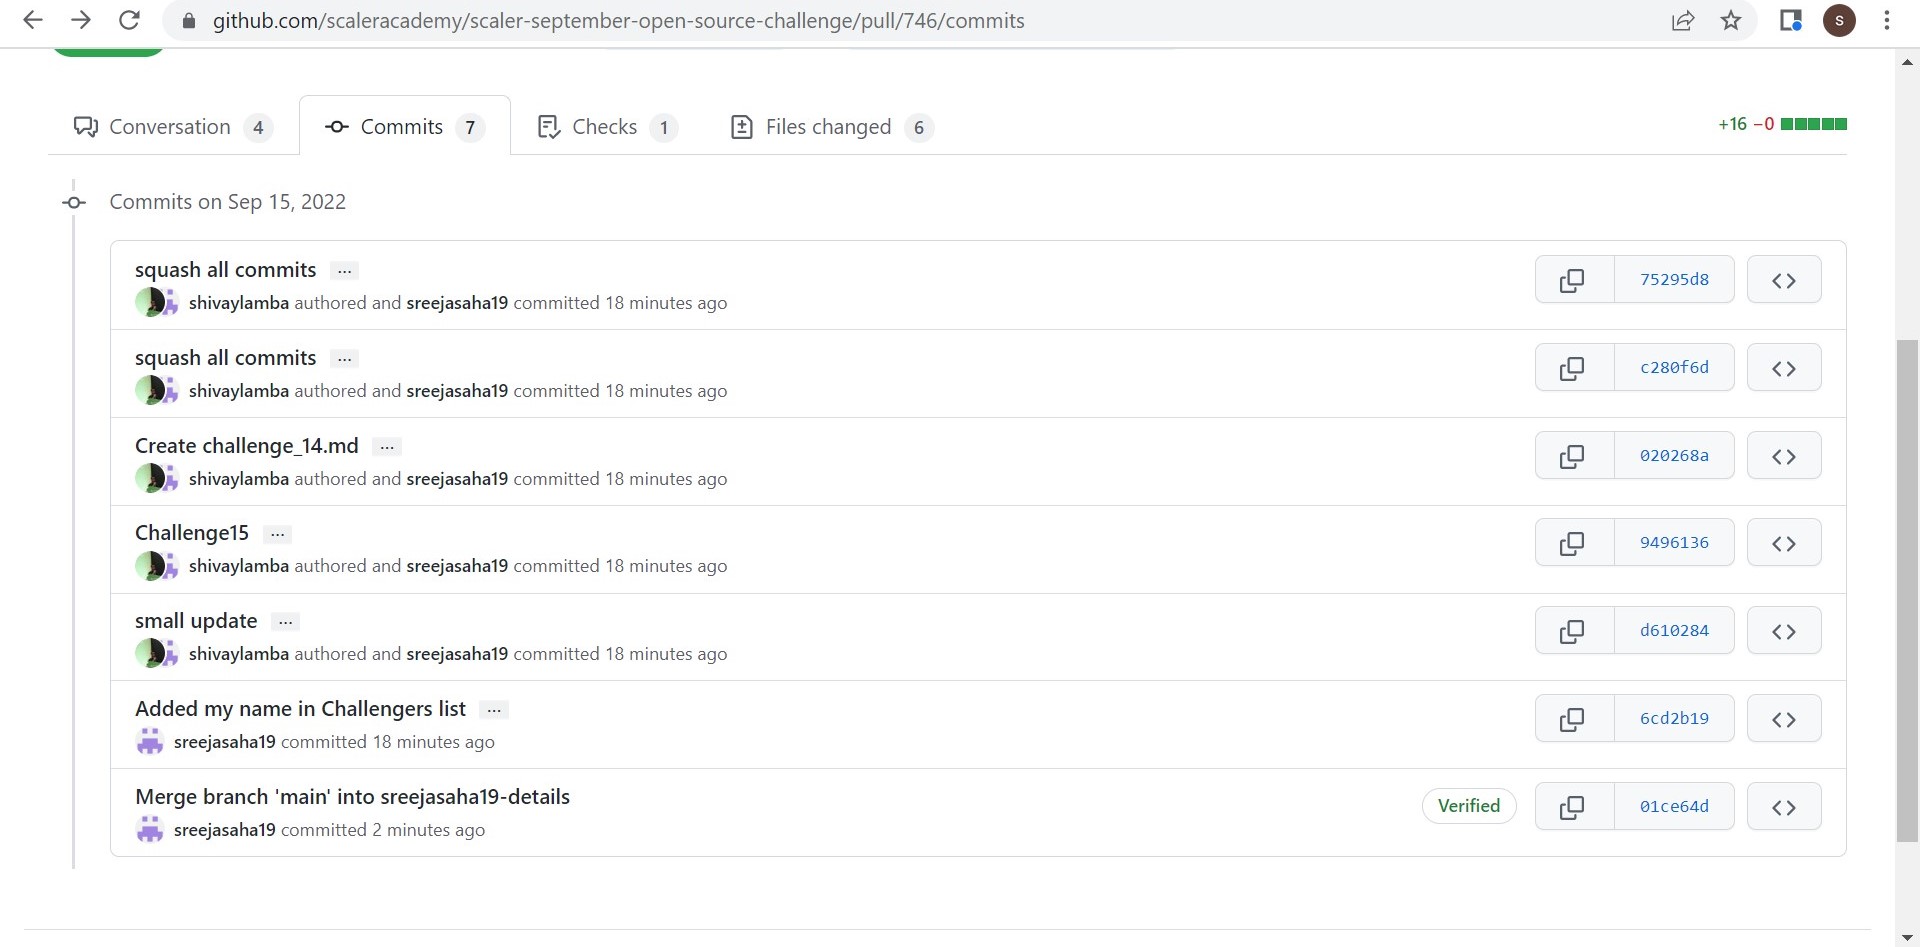Go forward in browser history
The width and height of the screenshot is (1920, 947).
[81, 20]
